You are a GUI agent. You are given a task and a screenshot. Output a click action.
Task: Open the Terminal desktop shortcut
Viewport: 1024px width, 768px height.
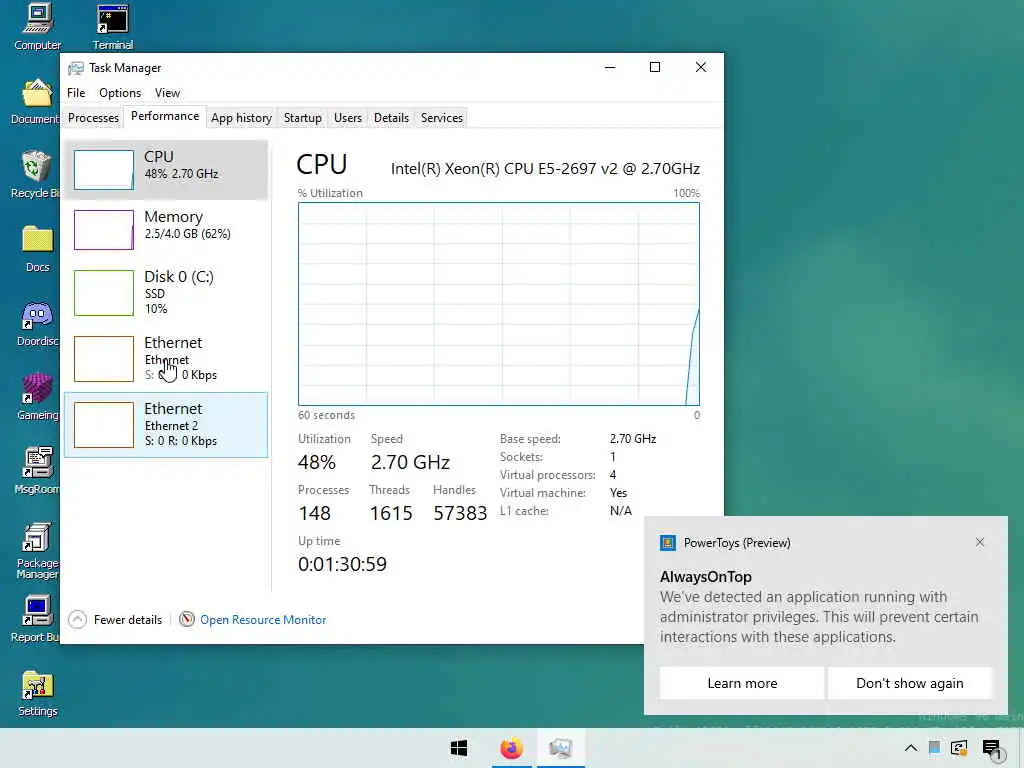[112, 26]
